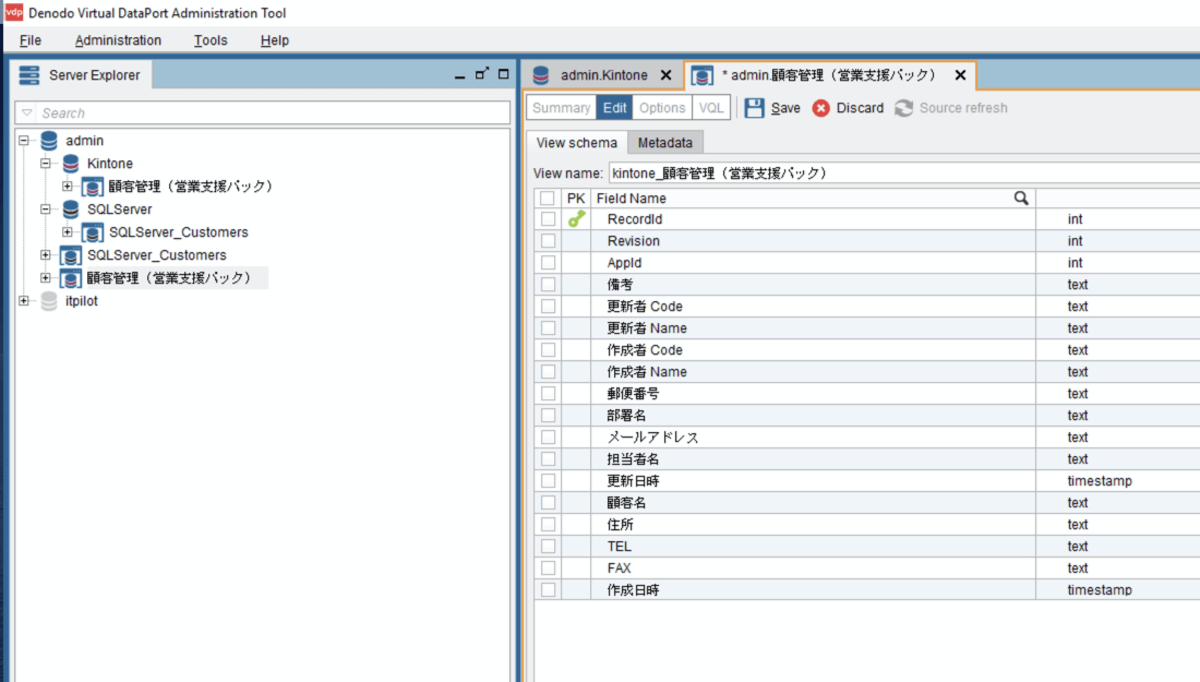Viewport: 1200px width, 682px height.
Task: Minimize the Server Explorer panel
Action: point(460,75)
